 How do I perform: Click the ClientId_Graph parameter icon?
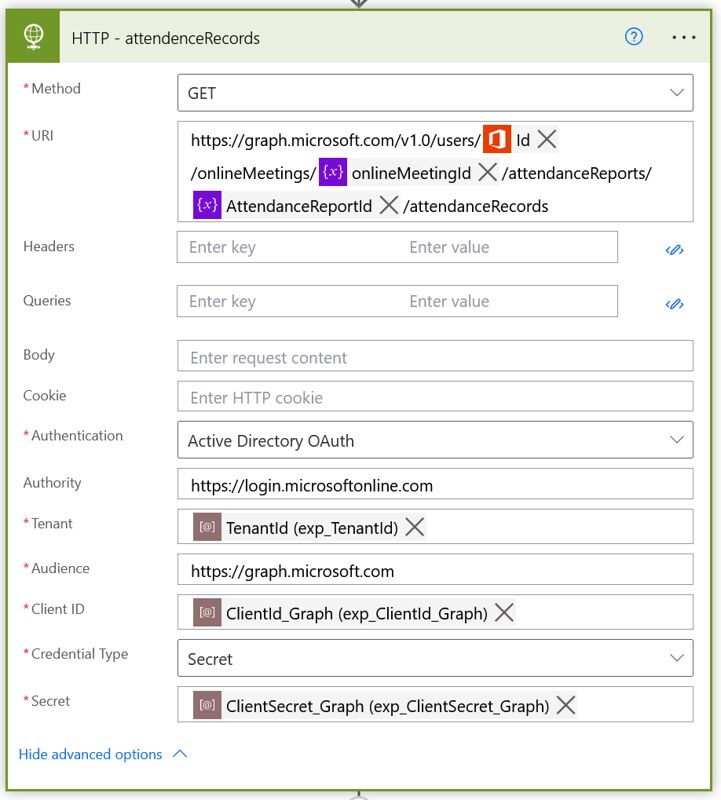[207, 612]
